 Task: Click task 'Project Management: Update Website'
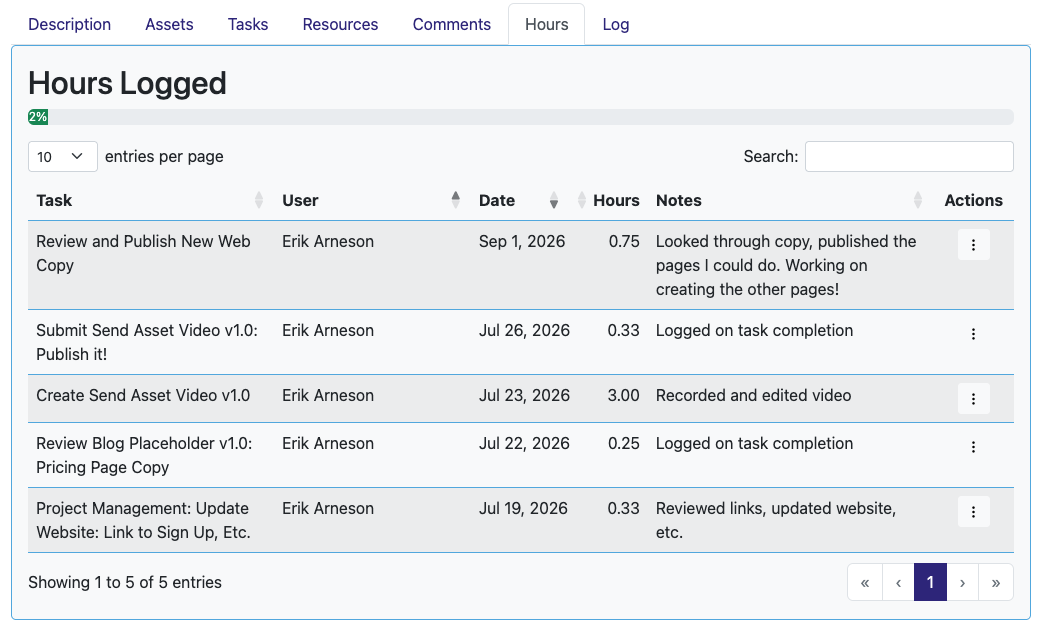tap(143, 520)
